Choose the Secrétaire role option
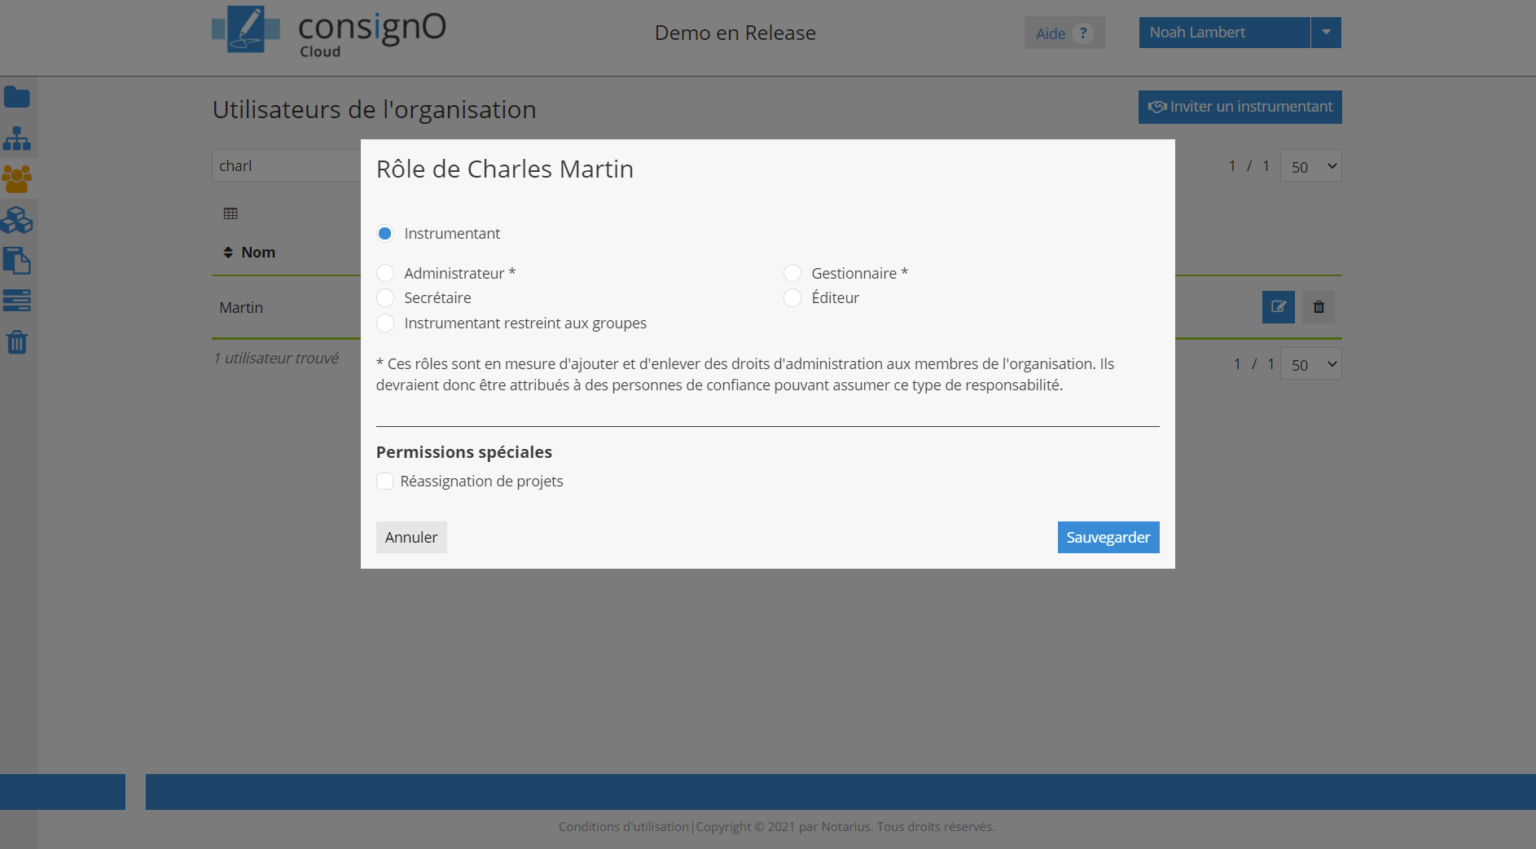 point(385,298)
